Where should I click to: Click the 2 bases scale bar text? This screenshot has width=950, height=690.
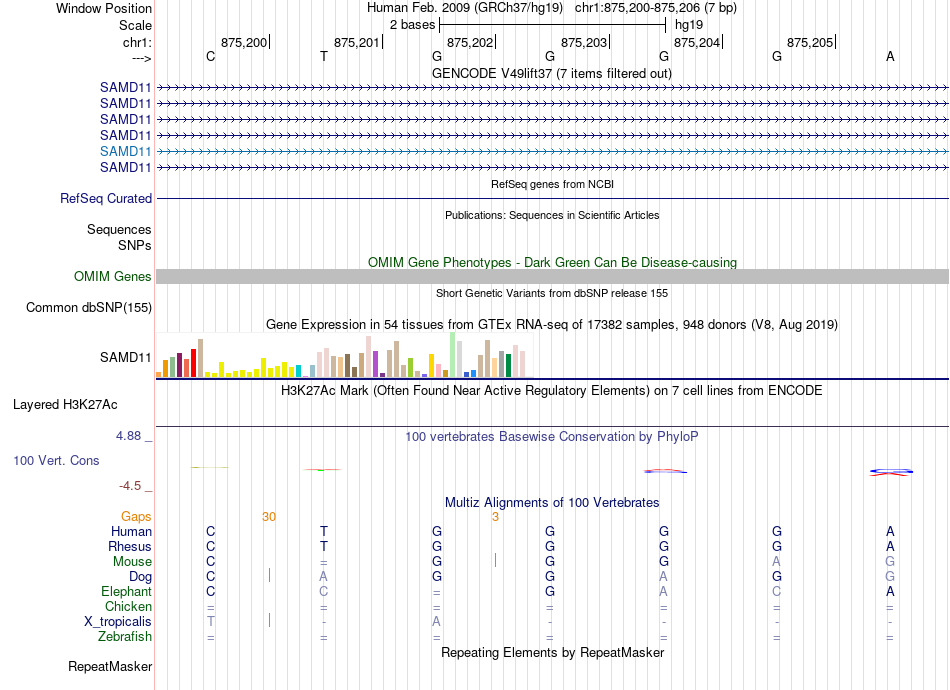(412, 25)
